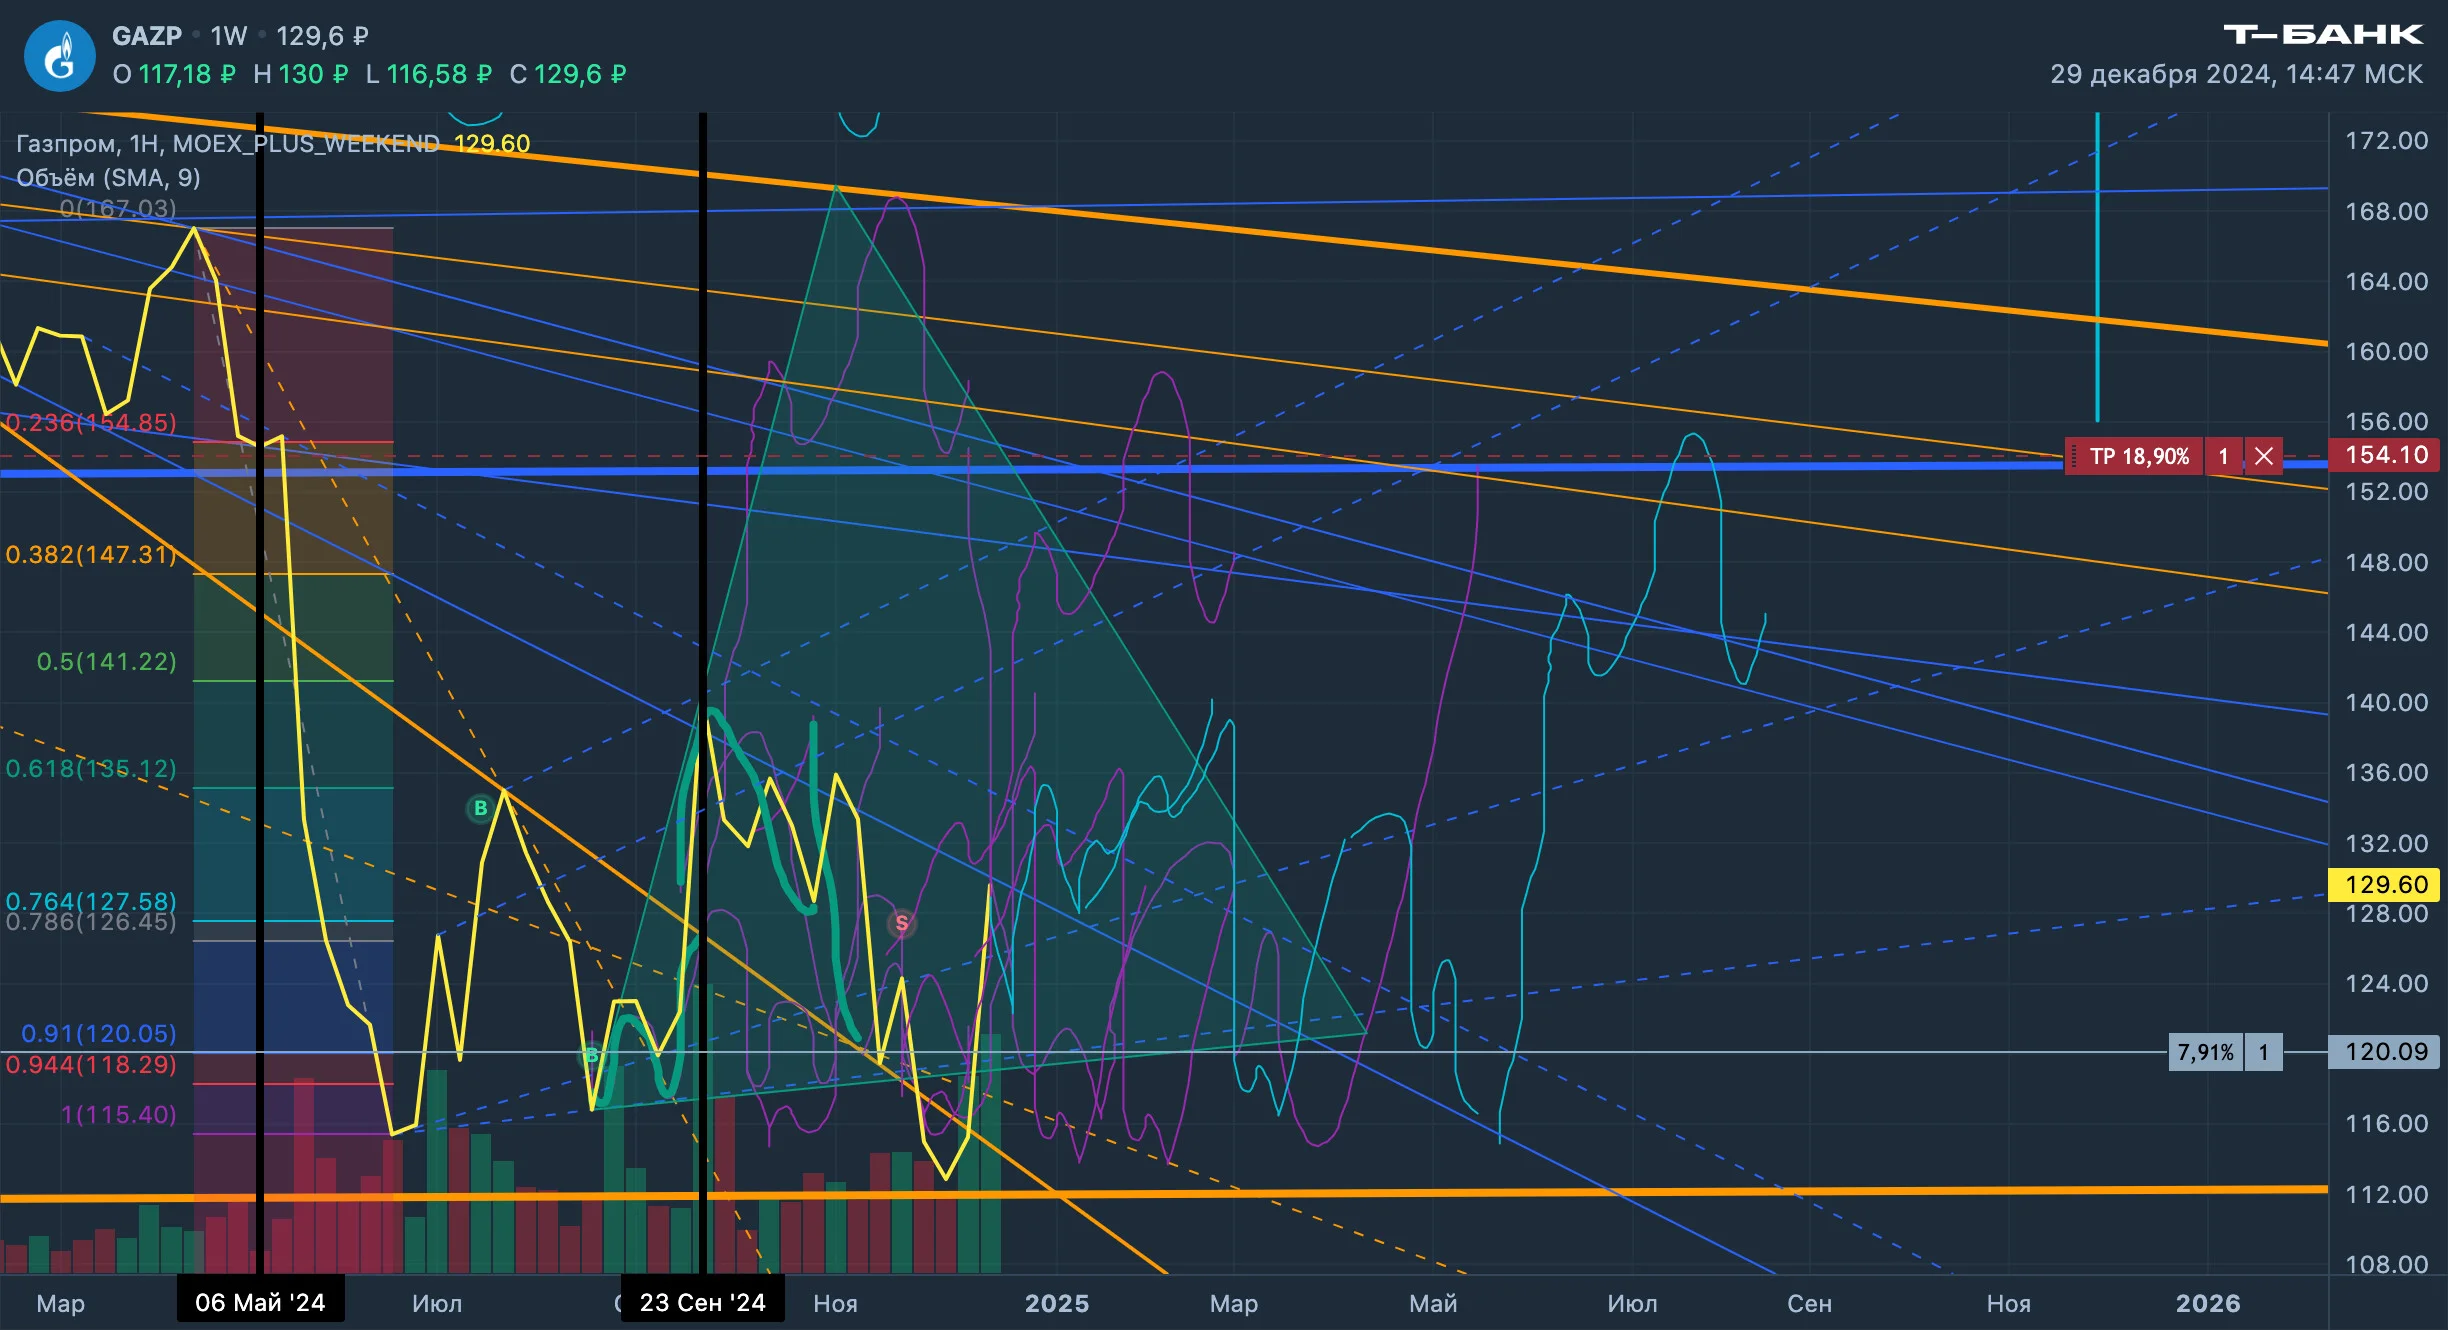Screen dimensions: 2448x1330
Task: Click the 06 Май '24 date marker
Action: point(260,1302)
